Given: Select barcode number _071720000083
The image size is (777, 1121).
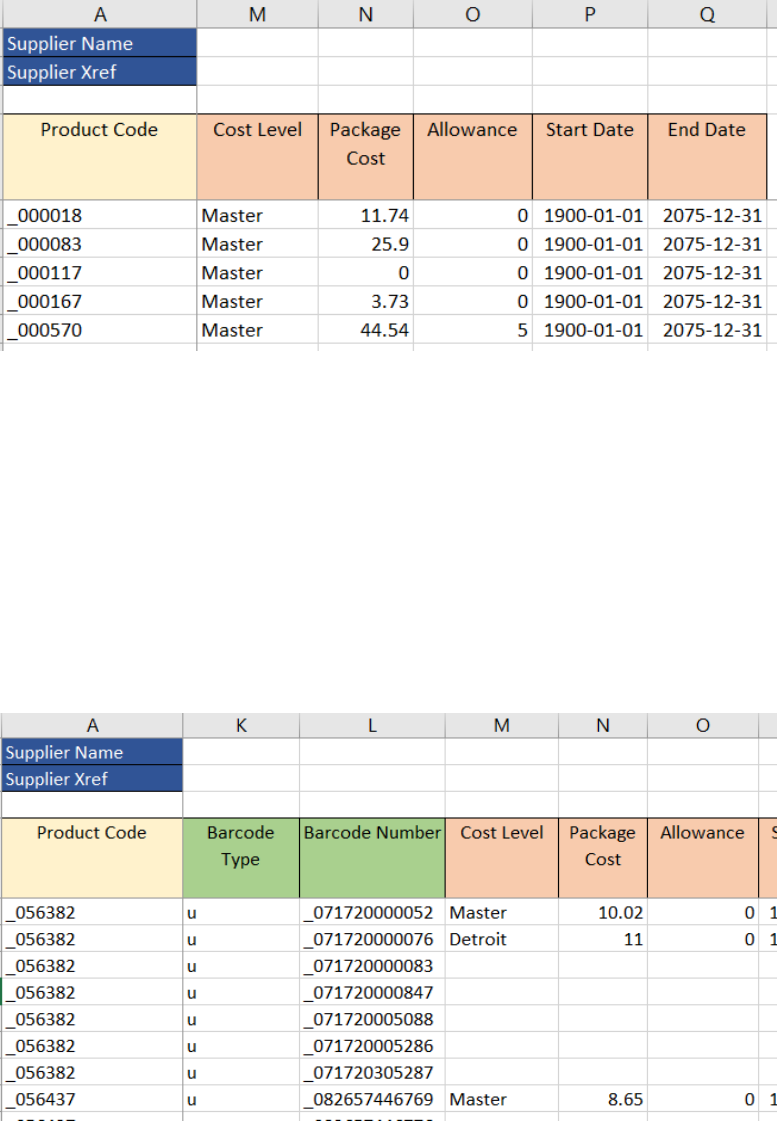Looking at the screenshot, I should (372, 966).
